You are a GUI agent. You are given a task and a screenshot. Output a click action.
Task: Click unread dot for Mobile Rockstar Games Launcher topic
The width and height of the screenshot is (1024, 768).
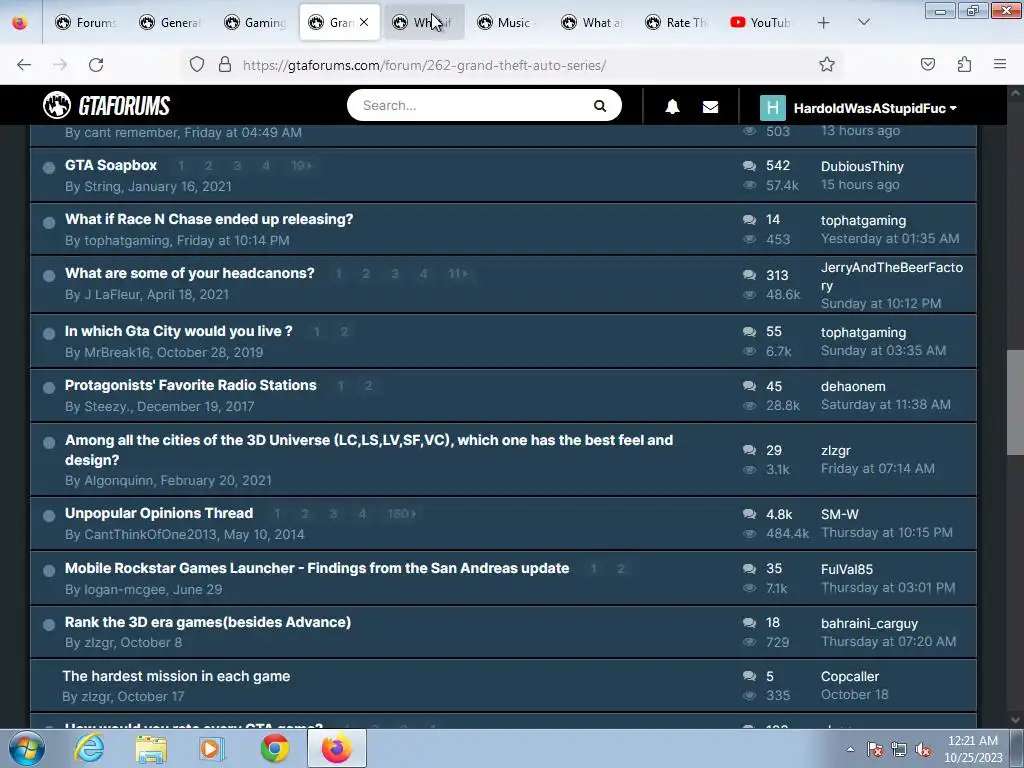coord(49,571)
